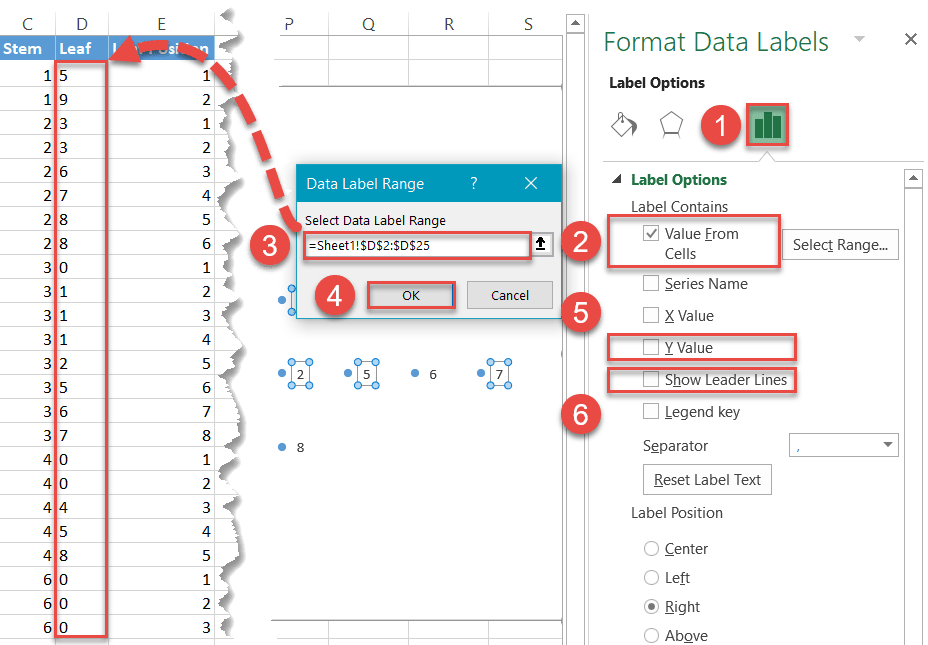
Task: Select the Effects pentagon icon
Action: pyautogui.click(x=672, y=124)
